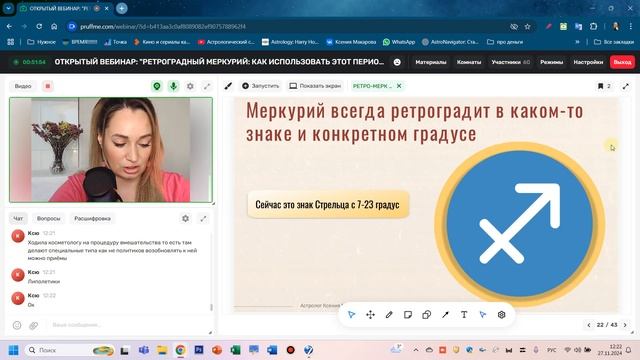Select the laser pointer tool

pyautogui.click(x=483, y=315)
